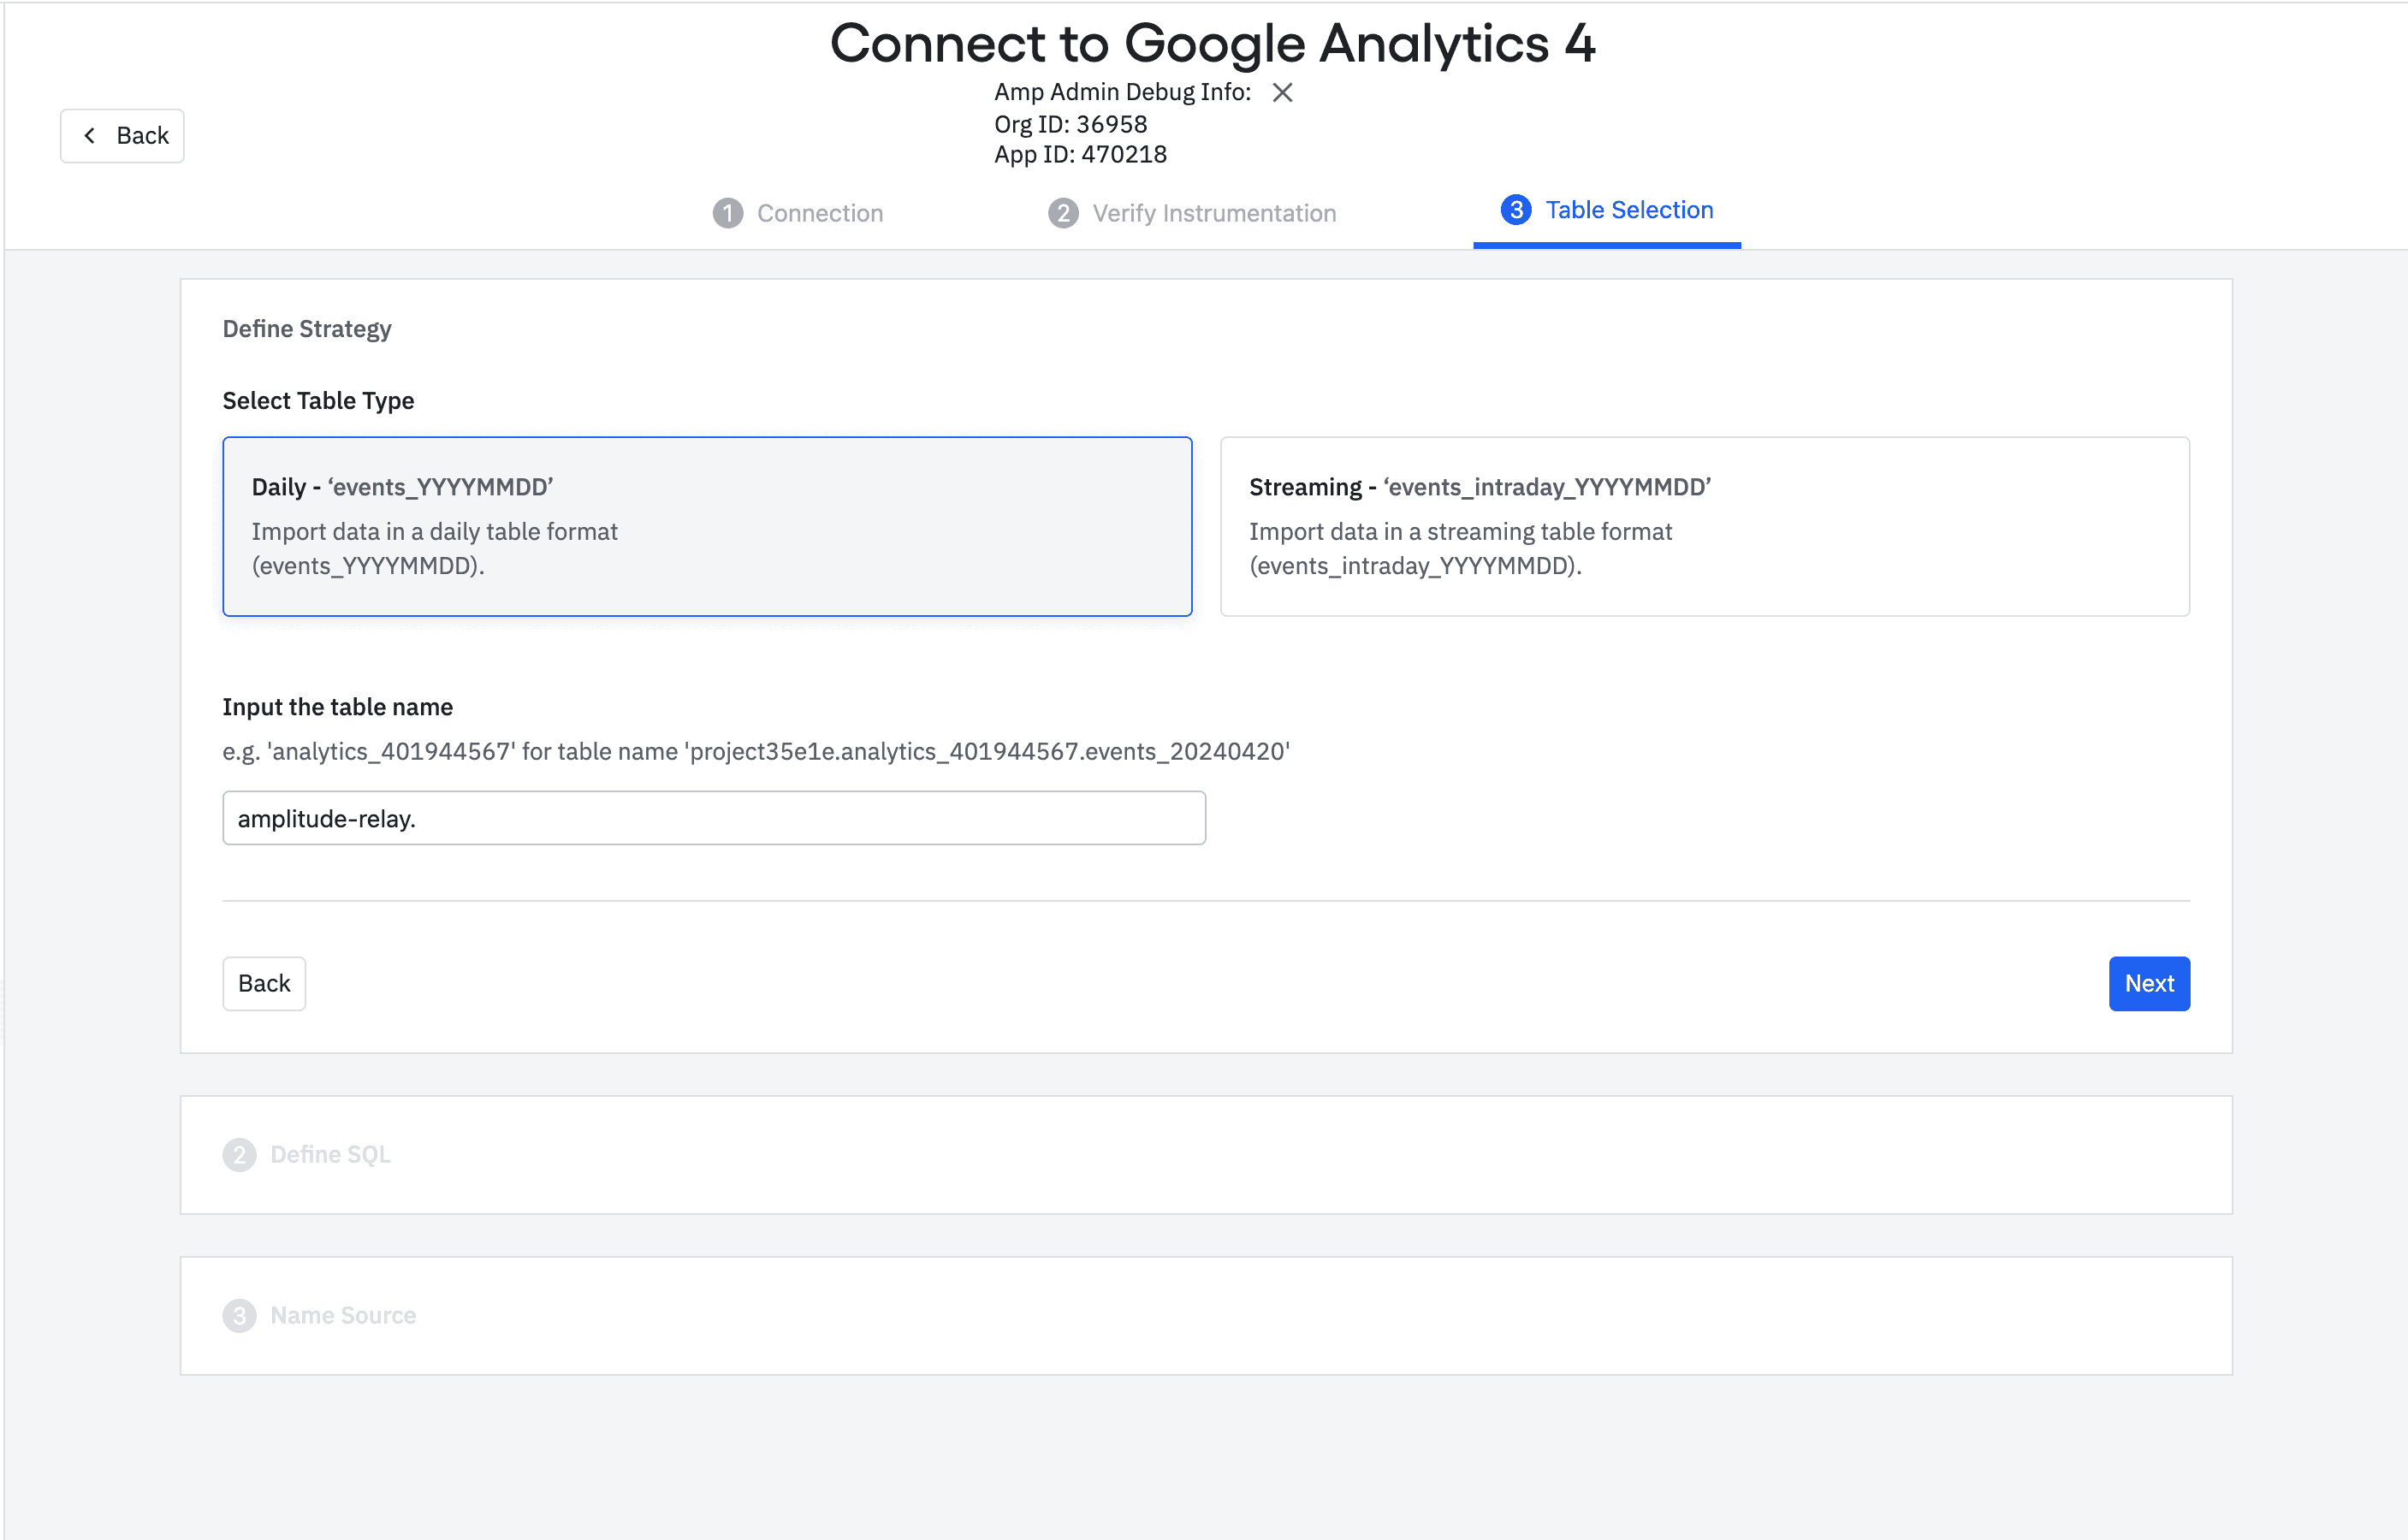Click the Back button below the table input

pyautogui.click(x=264, y=984)
